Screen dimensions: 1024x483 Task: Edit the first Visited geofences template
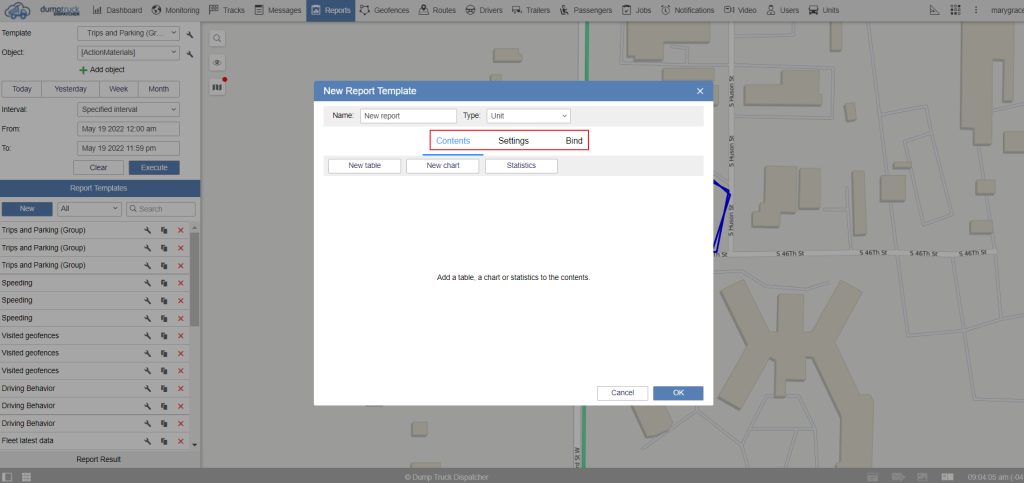[x=146, y=336]
